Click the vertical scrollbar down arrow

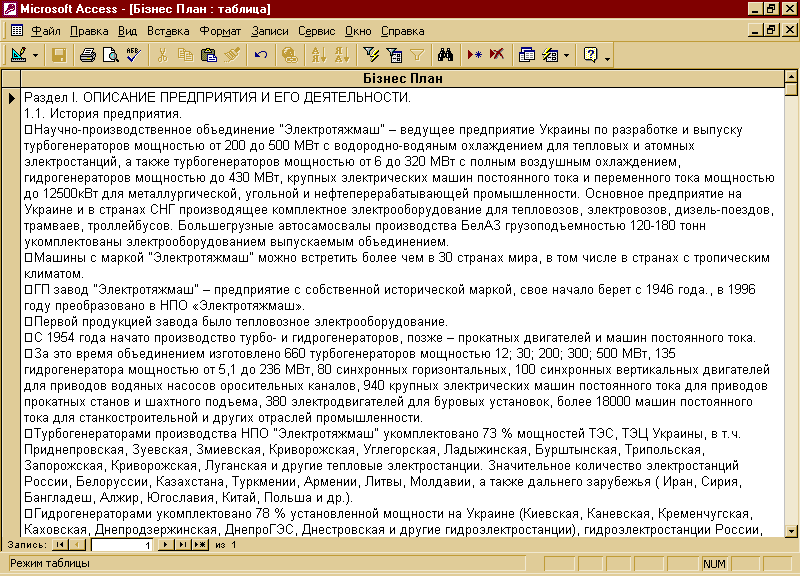(x=791, y=531)
